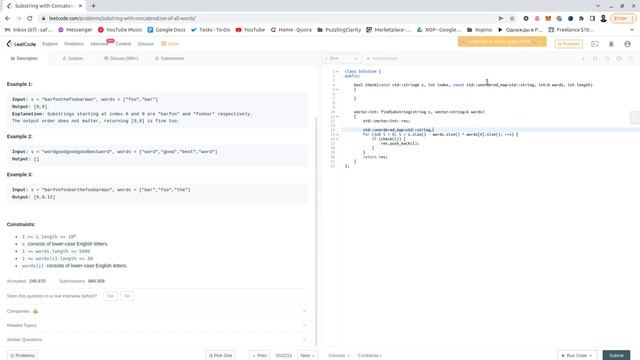
Task: Open the Extensions puzzle icon
Action: 581,18
